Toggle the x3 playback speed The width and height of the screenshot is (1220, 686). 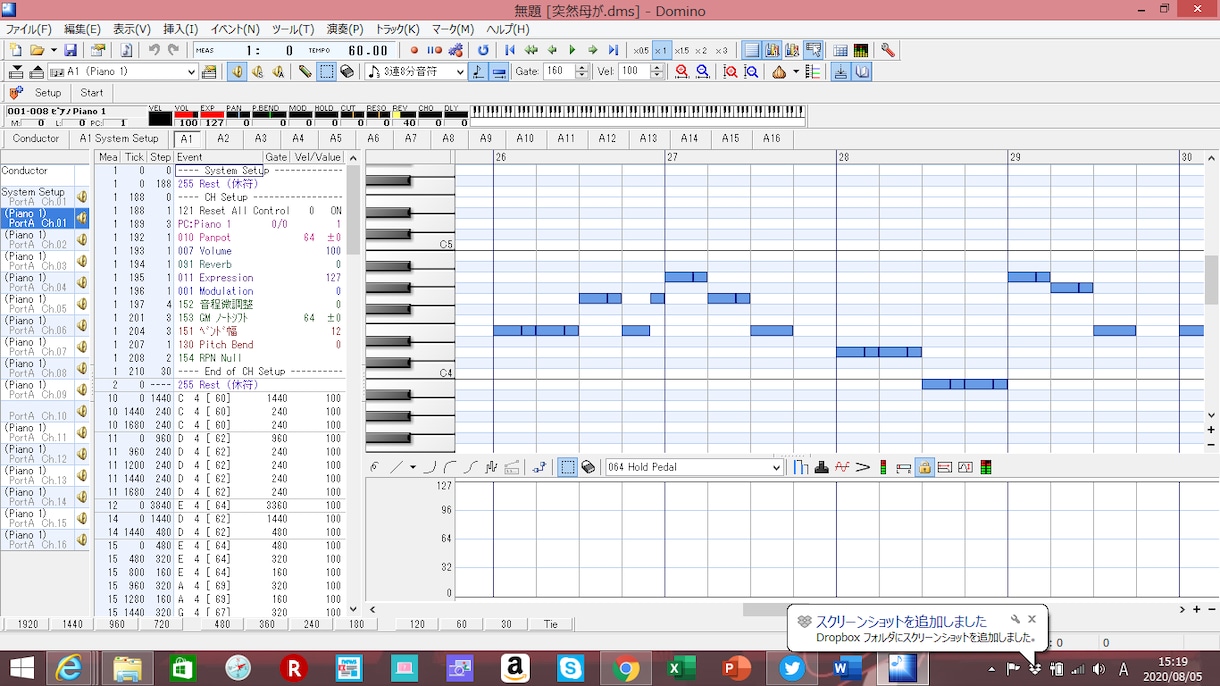[x=721, y=50]
